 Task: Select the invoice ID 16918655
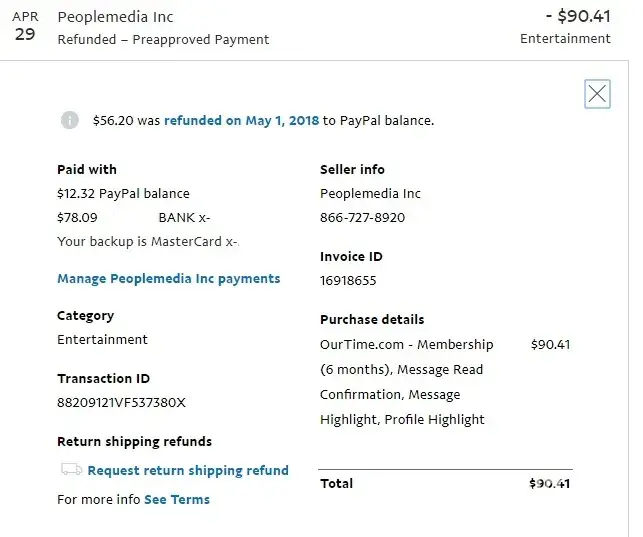point(348,281)
